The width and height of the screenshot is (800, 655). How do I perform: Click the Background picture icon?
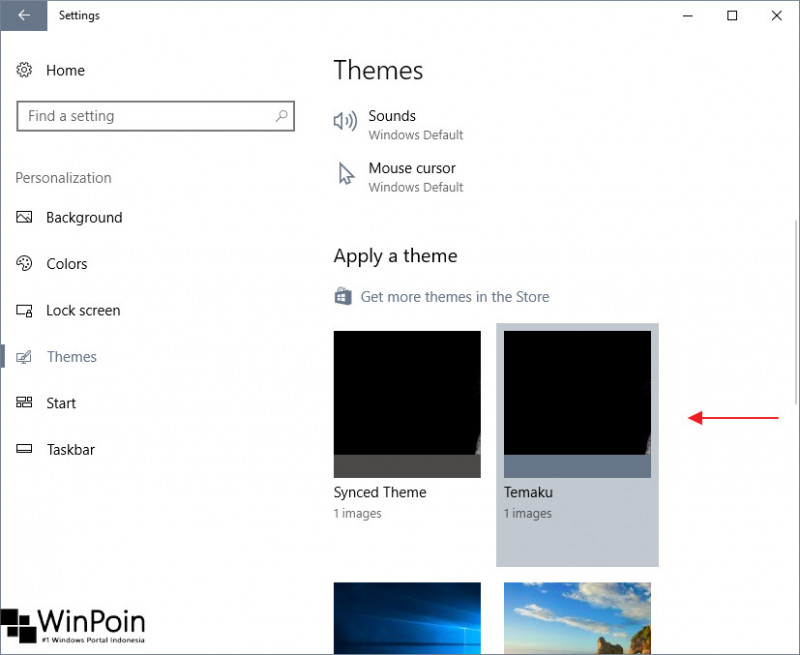[24, 217]
